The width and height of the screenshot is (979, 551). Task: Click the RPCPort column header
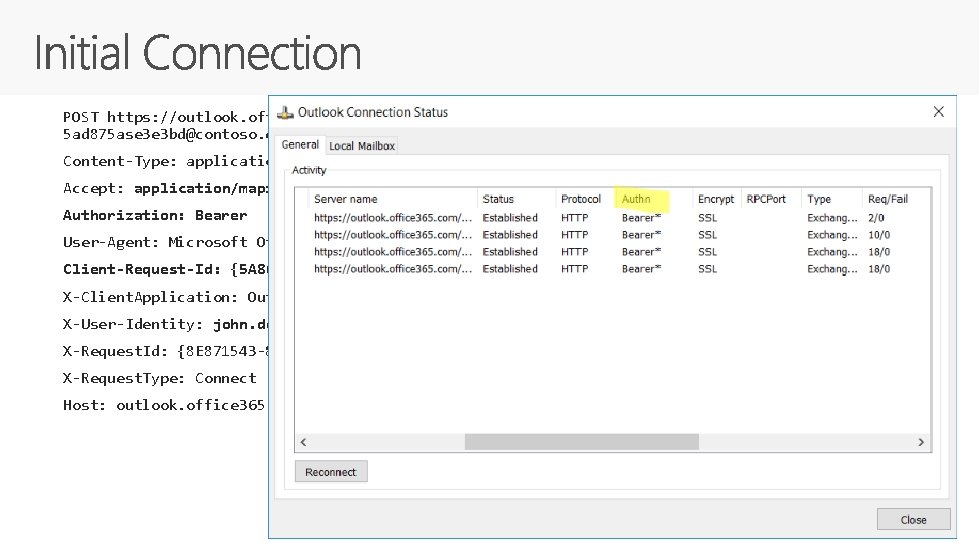(x=772, y=199)
